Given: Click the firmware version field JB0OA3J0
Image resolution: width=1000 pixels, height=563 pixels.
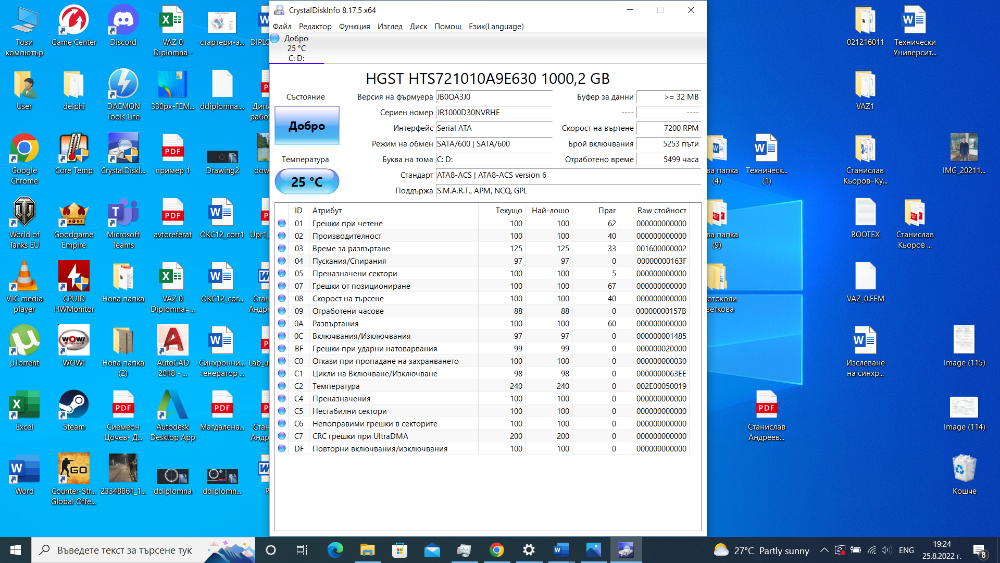Looking at the screenshot, I should tap(494, 97).
